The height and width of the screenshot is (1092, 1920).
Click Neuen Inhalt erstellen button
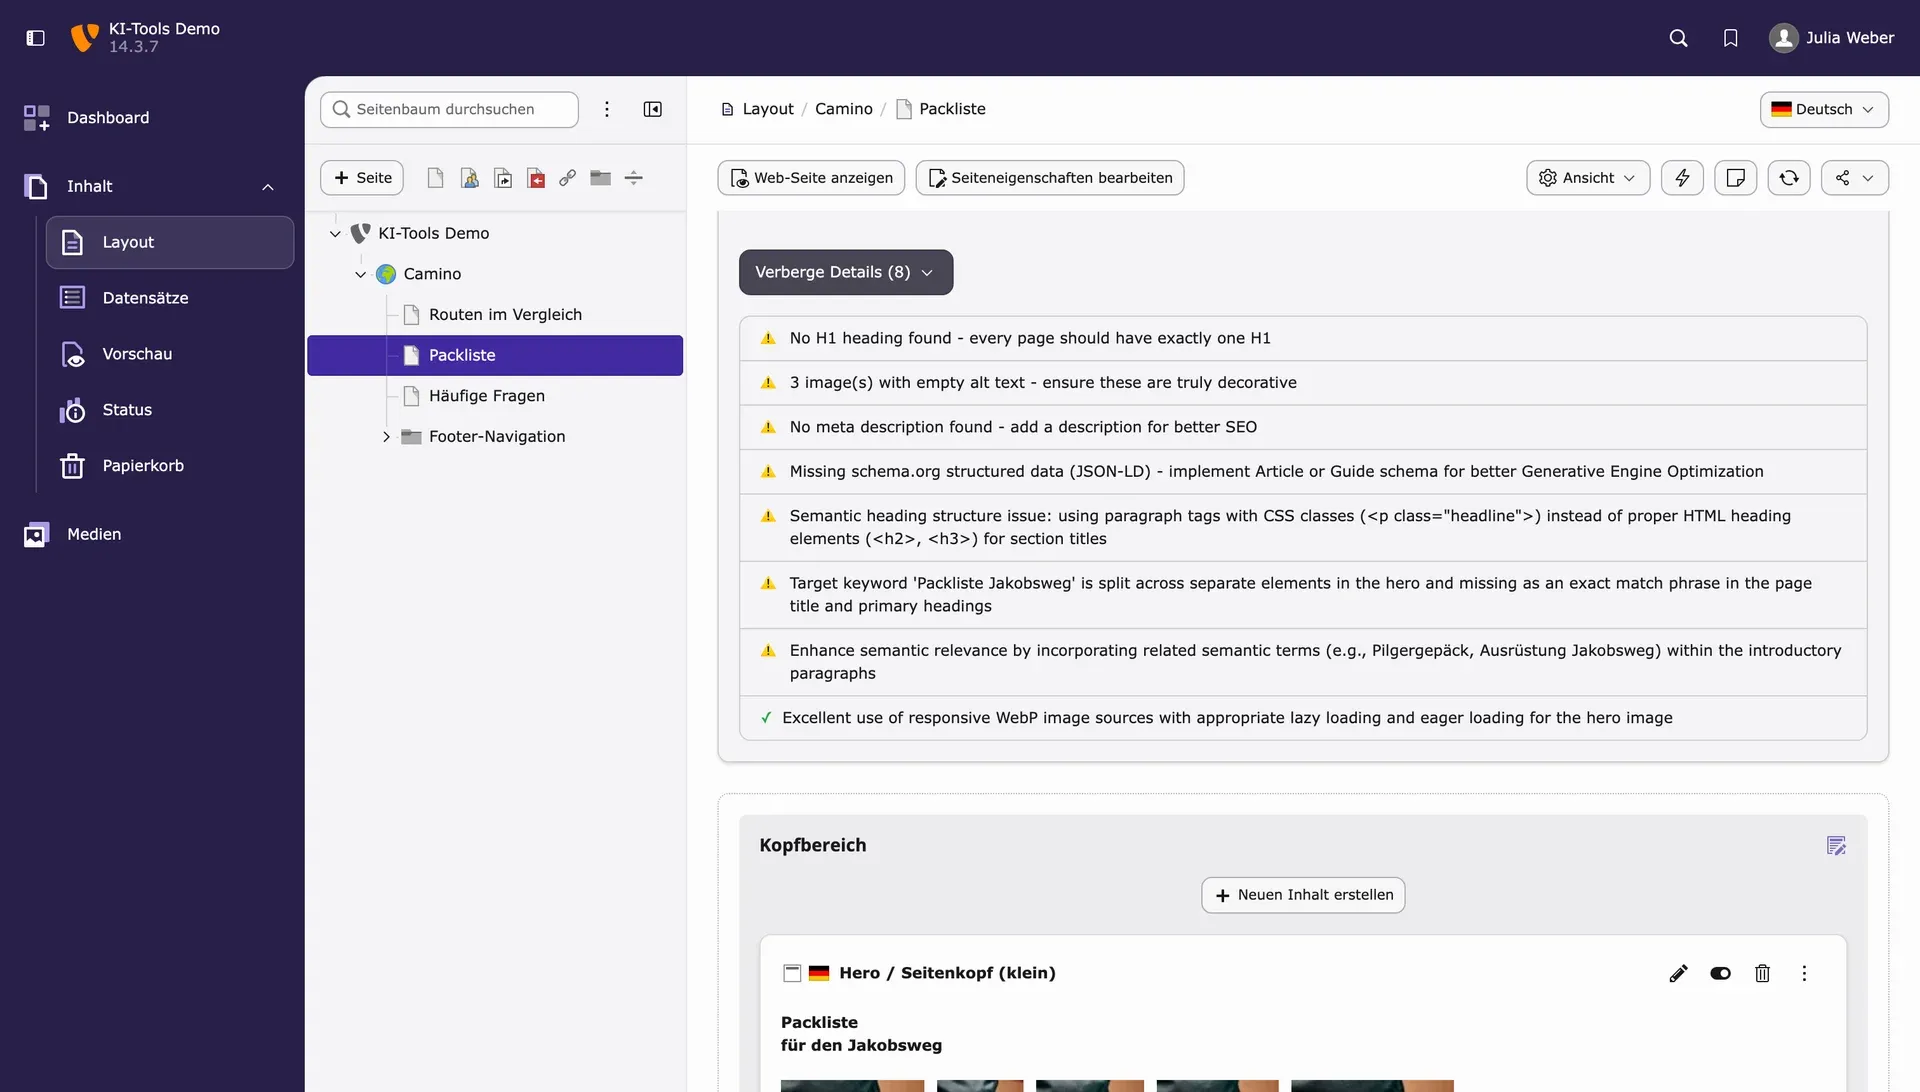pyautogui.click(x=1303, y=896)
